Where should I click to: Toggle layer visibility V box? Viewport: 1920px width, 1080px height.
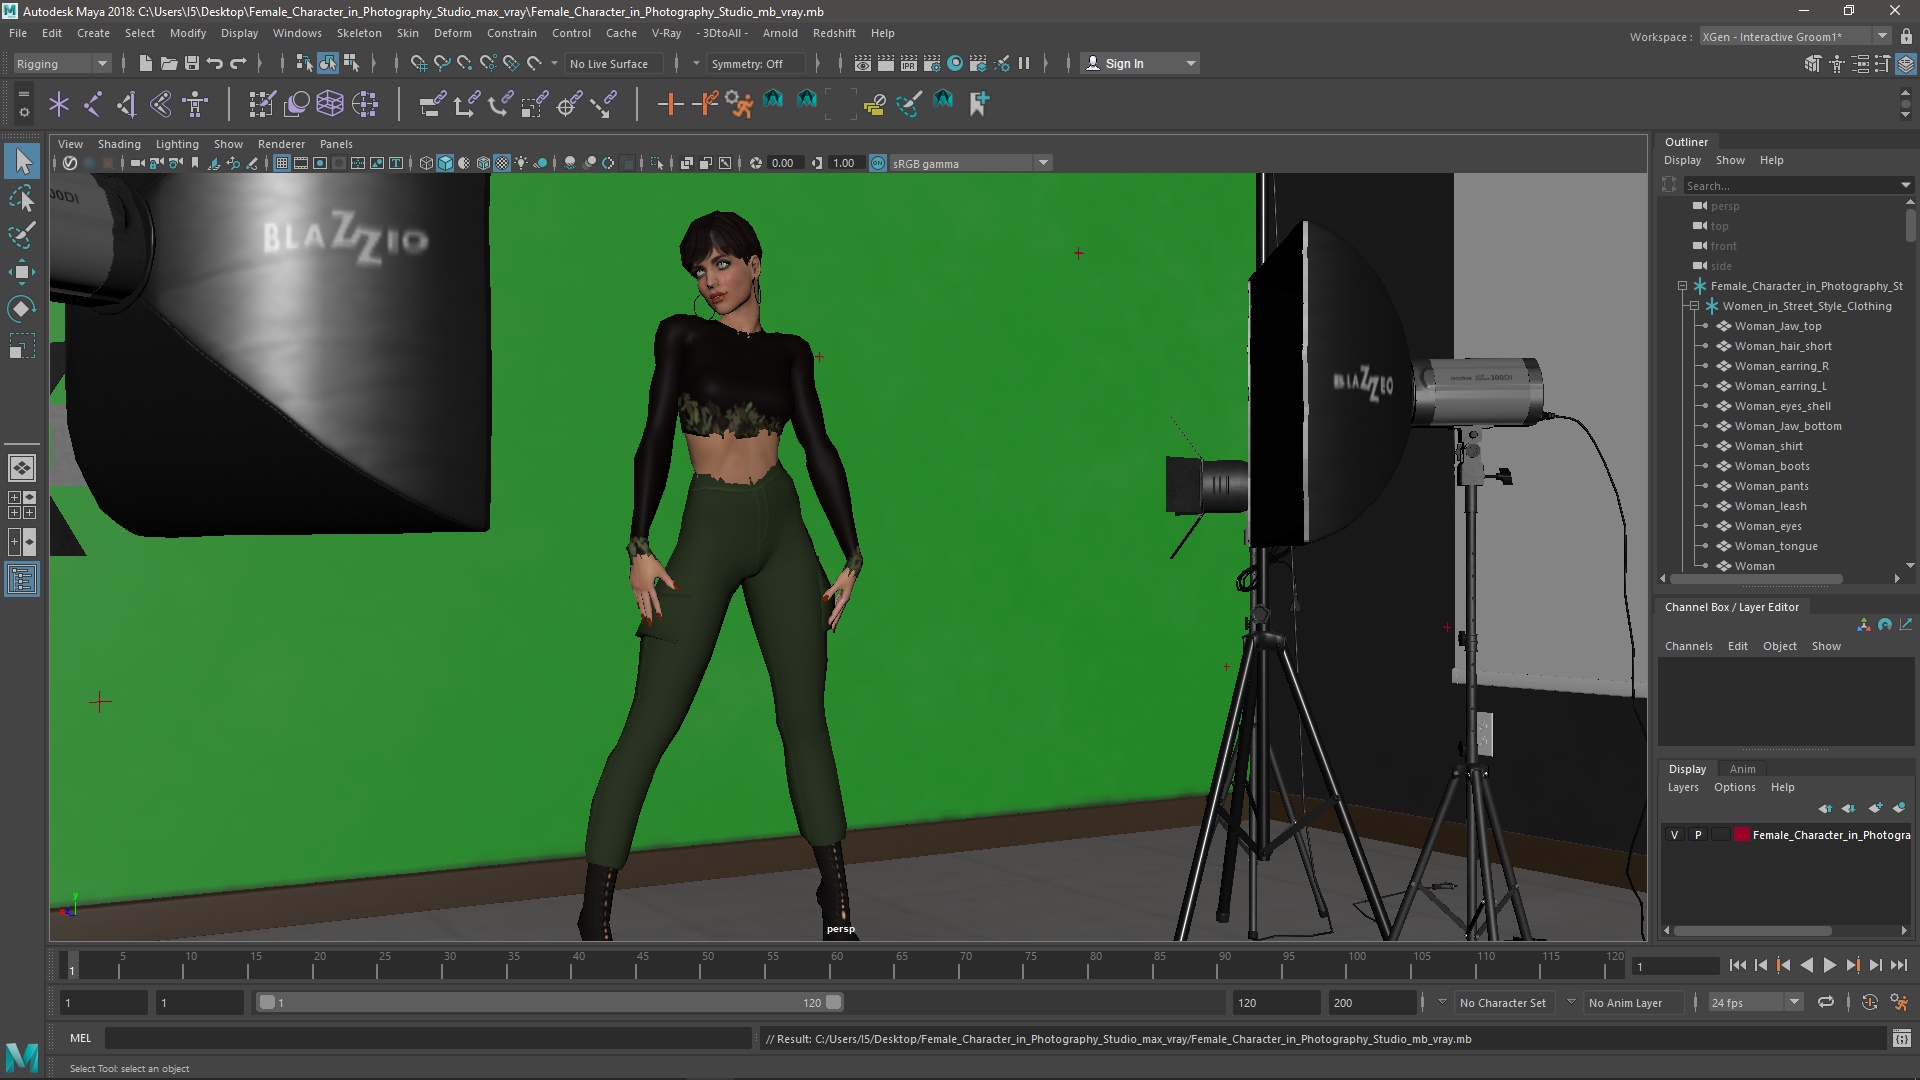click(x=1675, y=835)
